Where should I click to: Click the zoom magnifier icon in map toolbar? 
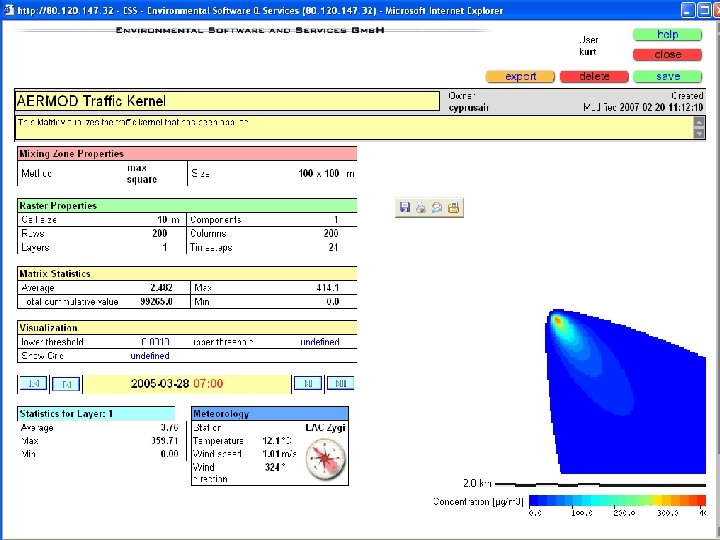click(437, 208)
